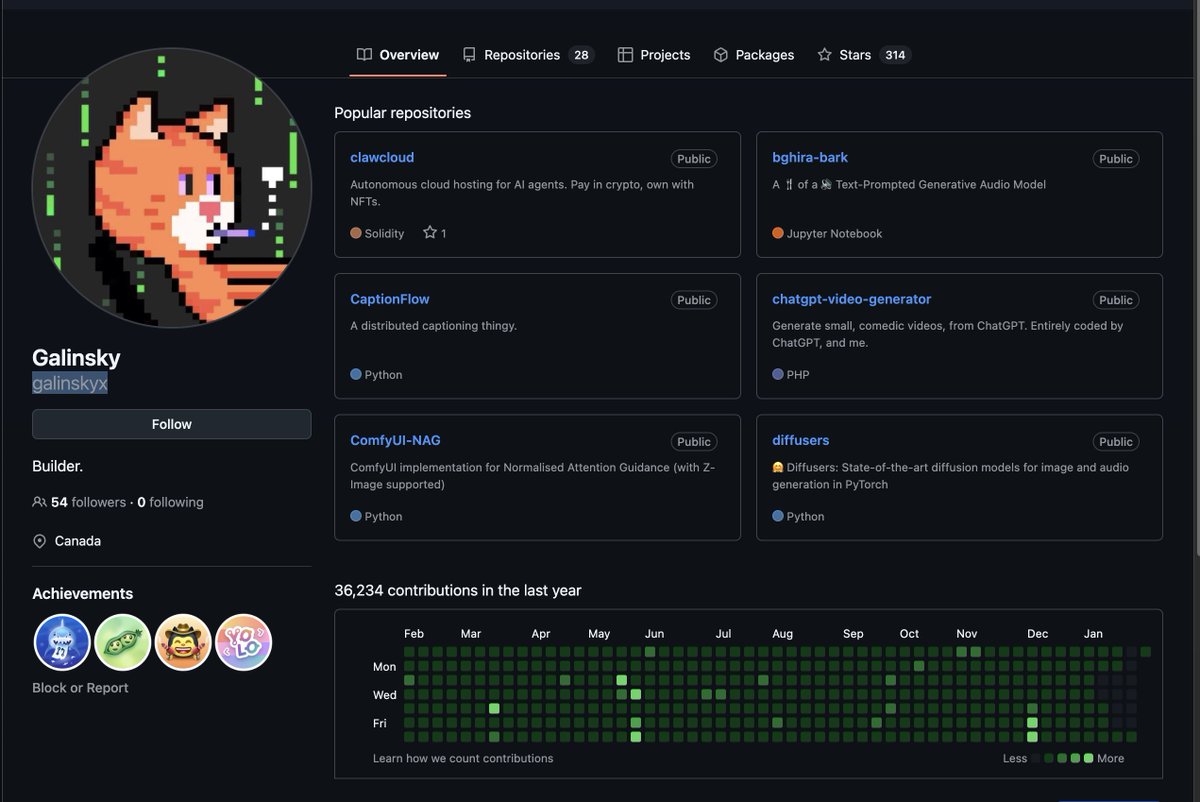
Task: Click the Popular repositories heading
Action: point(402,113)
